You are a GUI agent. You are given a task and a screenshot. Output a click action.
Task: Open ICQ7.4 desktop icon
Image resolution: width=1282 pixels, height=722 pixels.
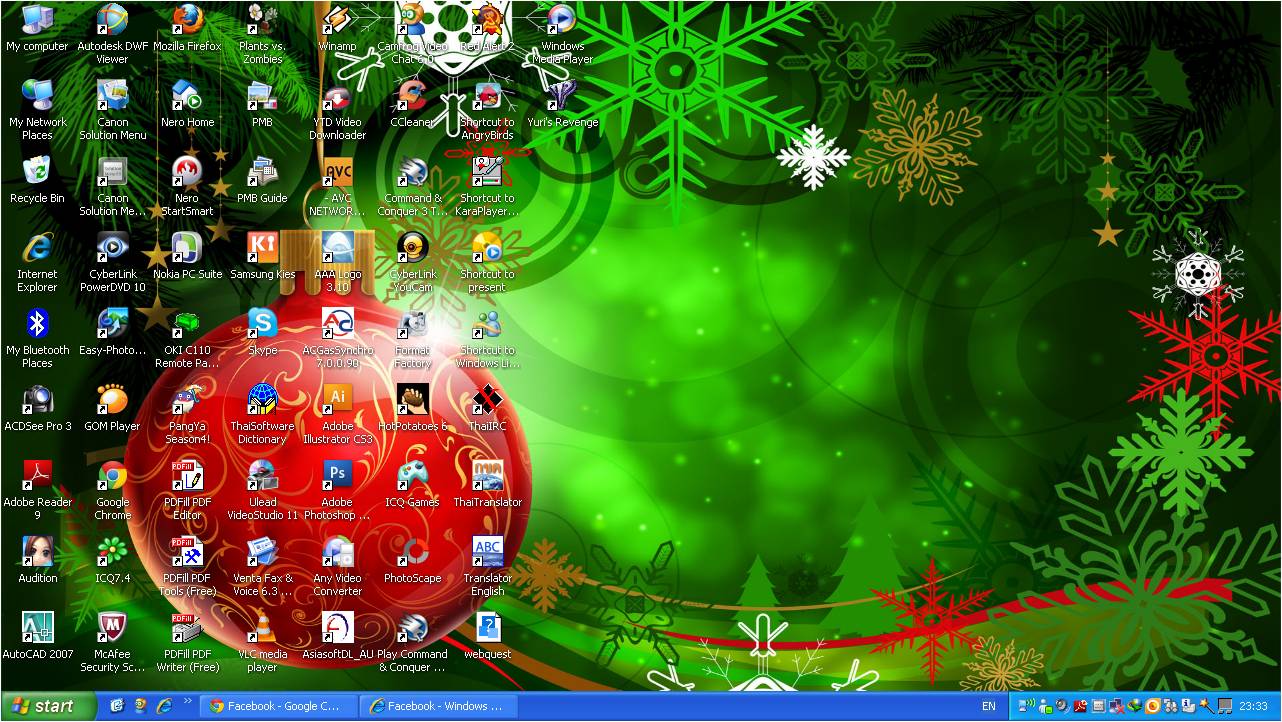(112, 560)
